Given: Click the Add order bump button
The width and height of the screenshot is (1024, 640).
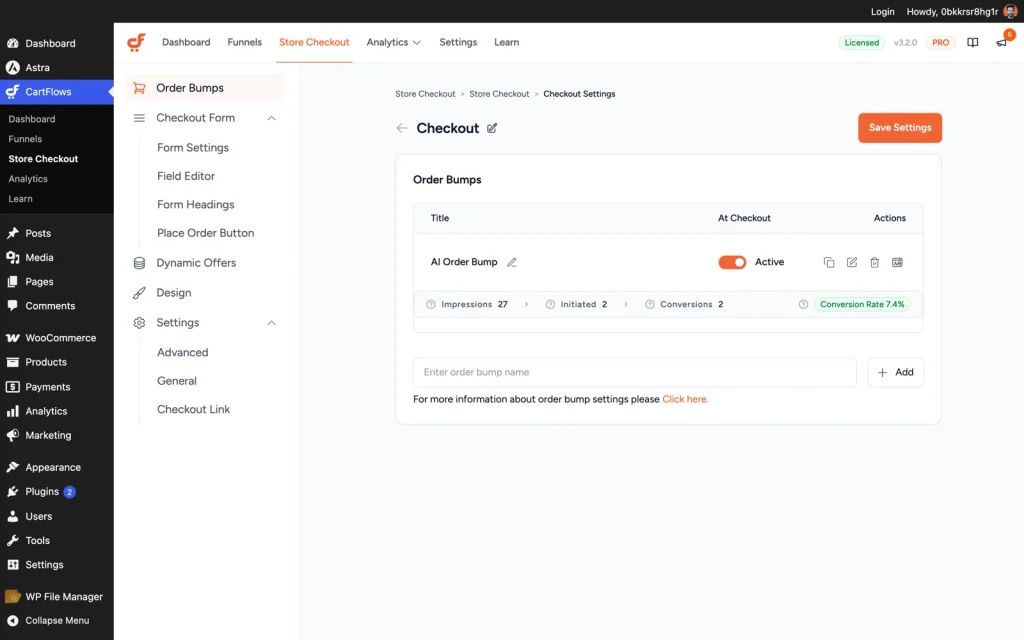Looking at the screenshot, I should coord(895,372).
